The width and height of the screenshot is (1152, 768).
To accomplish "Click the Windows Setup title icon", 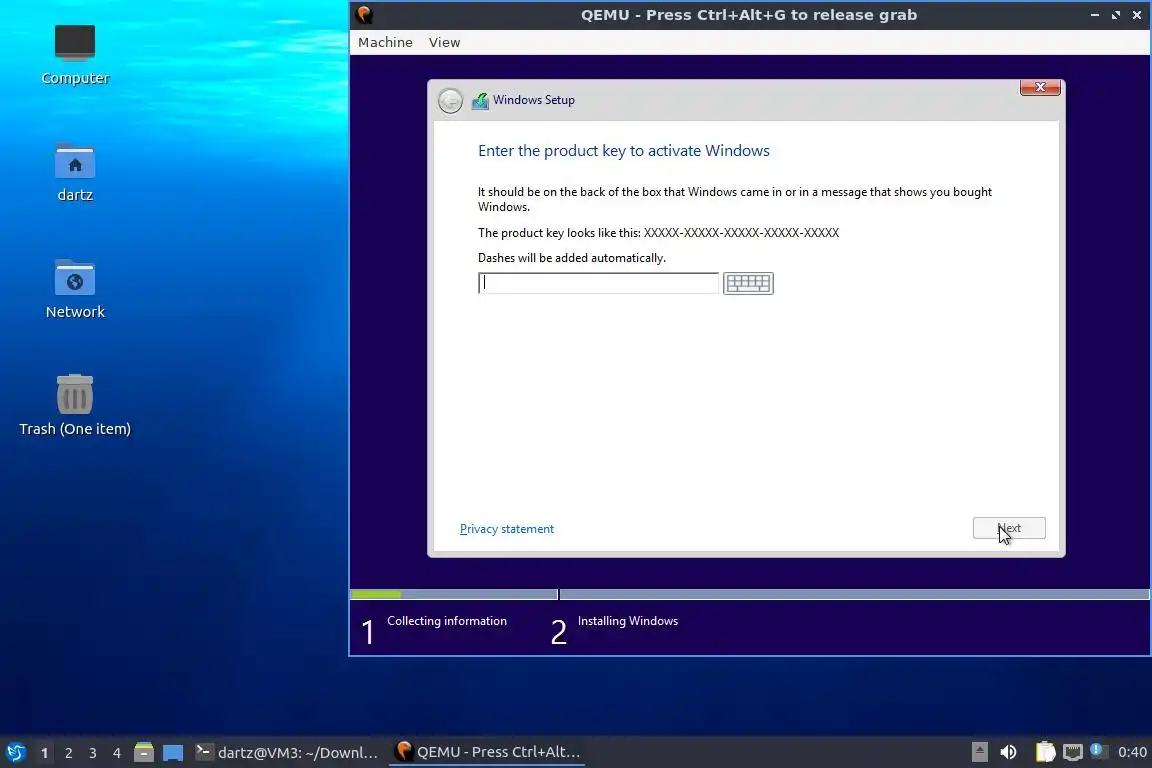I will coord(480,100).
